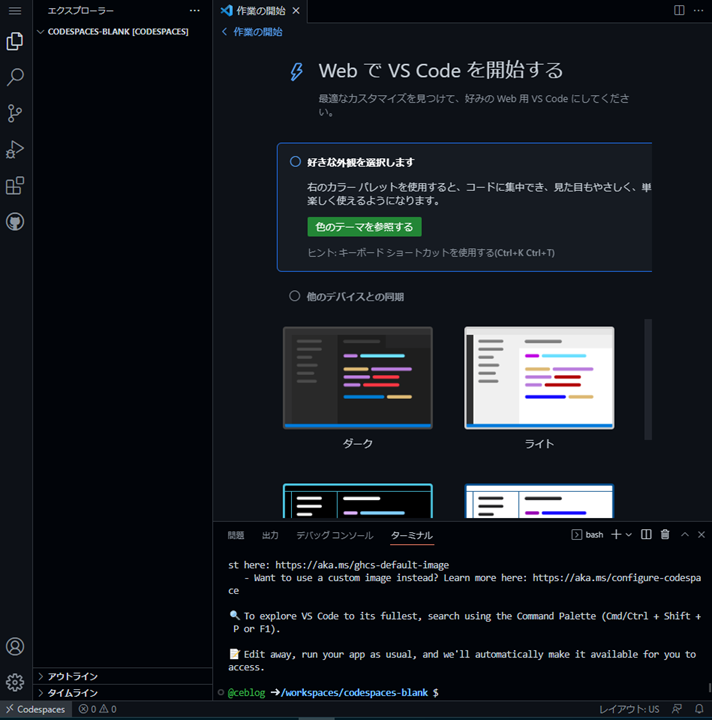
Task: Open Codespaces remote indicator in status bar
Action: [x=36, y=709]
